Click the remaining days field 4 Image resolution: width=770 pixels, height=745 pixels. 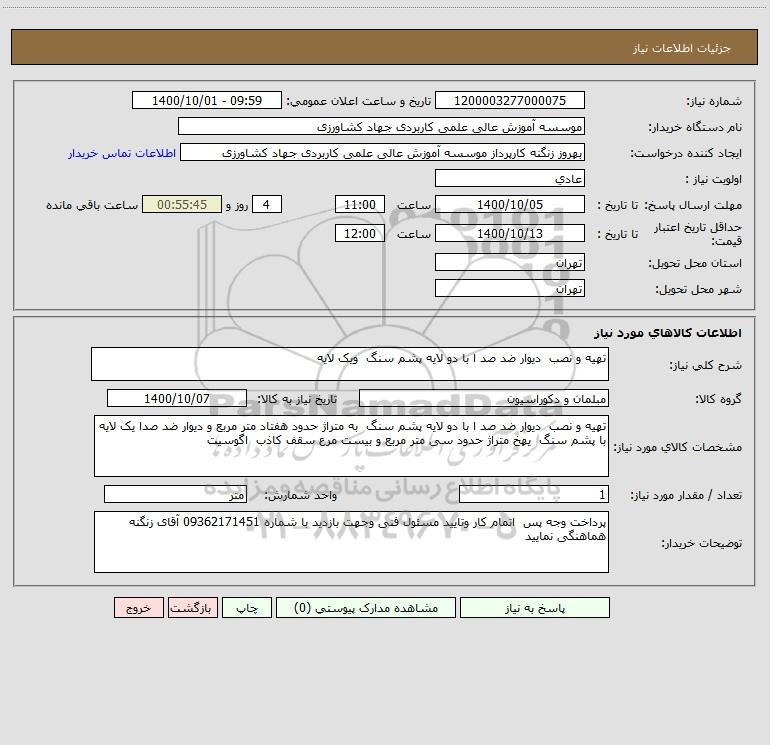tap(267, 204)
